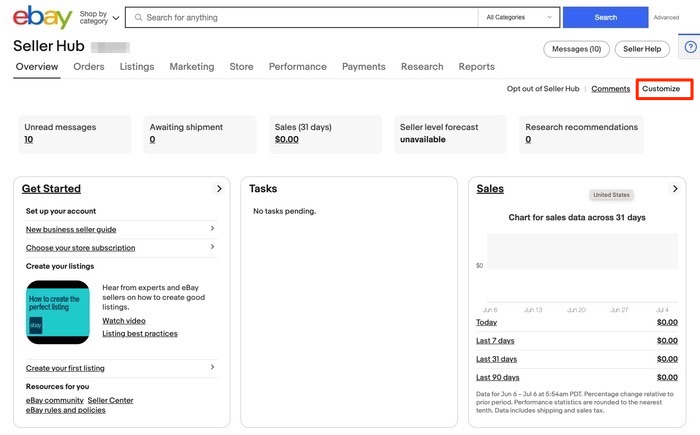700x435 pixels.
Task: Open the Listings tab
Action: pyautogui.click(x=137, y=67)
